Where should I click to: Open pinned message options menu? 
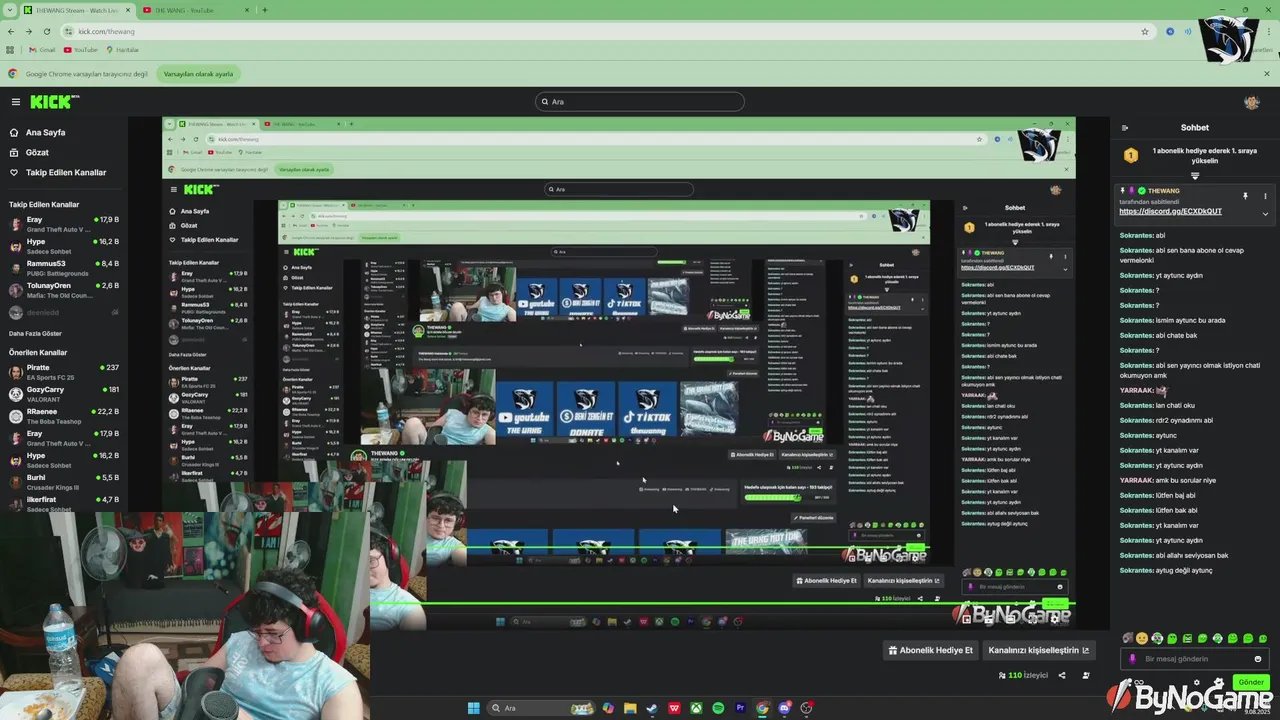[1265, 196]
